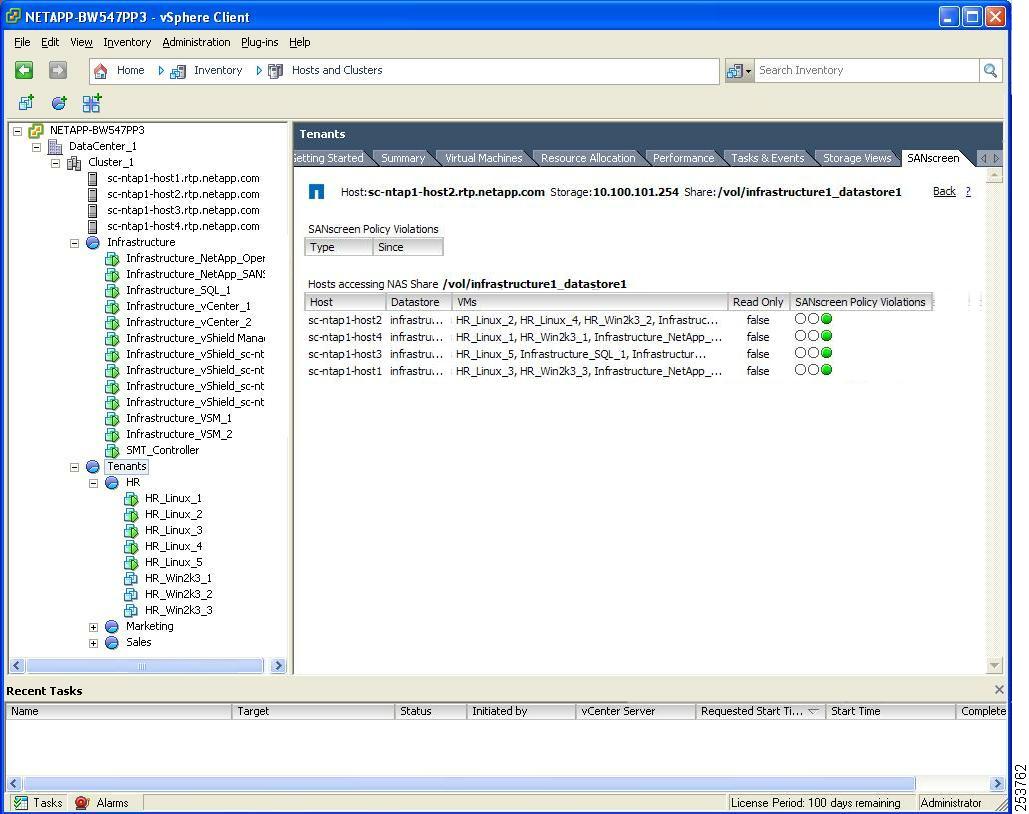
Task: Click the HR resource pool icon
Action: click(x=112, y=482)
